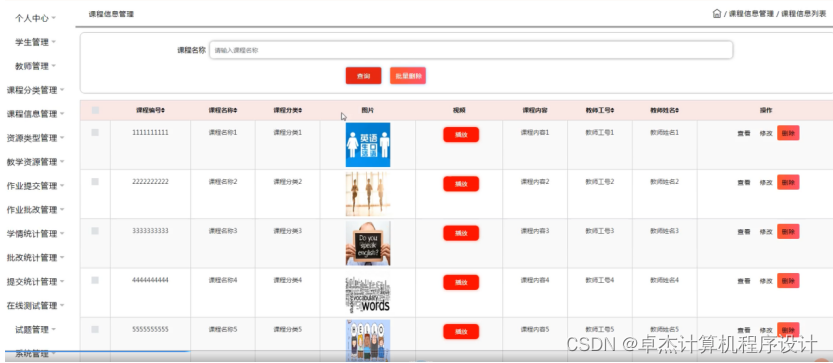
Task: Expand 教师管理 sidebar menu
Action: [35, 66]
